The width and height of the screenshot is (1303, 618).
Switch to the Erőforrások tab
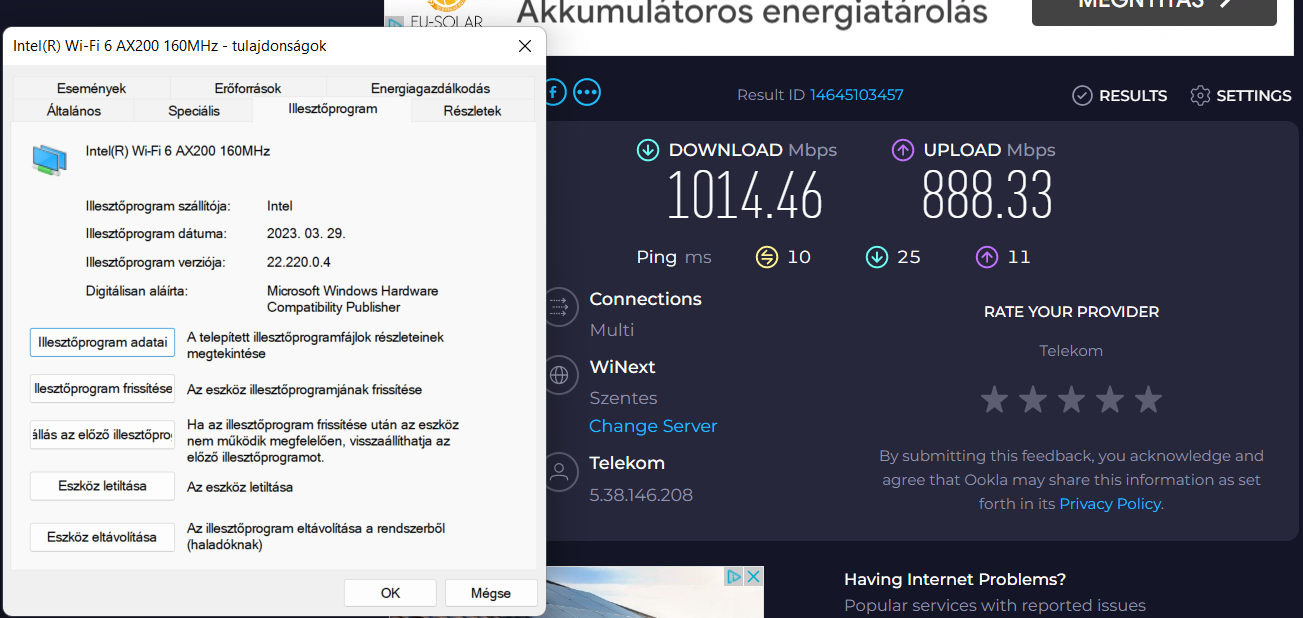pos(248,88)
